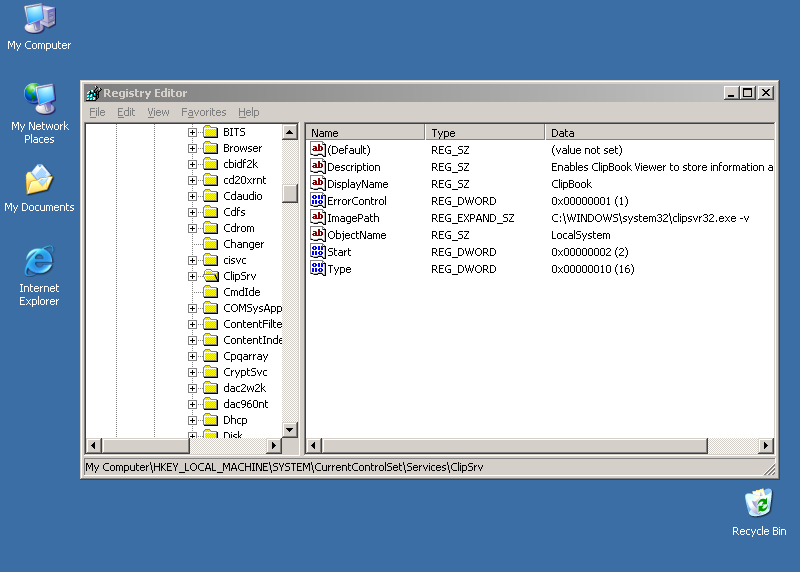Click the Registry Editor title bar icon
The image size is (800, 572).
point(93,93)
